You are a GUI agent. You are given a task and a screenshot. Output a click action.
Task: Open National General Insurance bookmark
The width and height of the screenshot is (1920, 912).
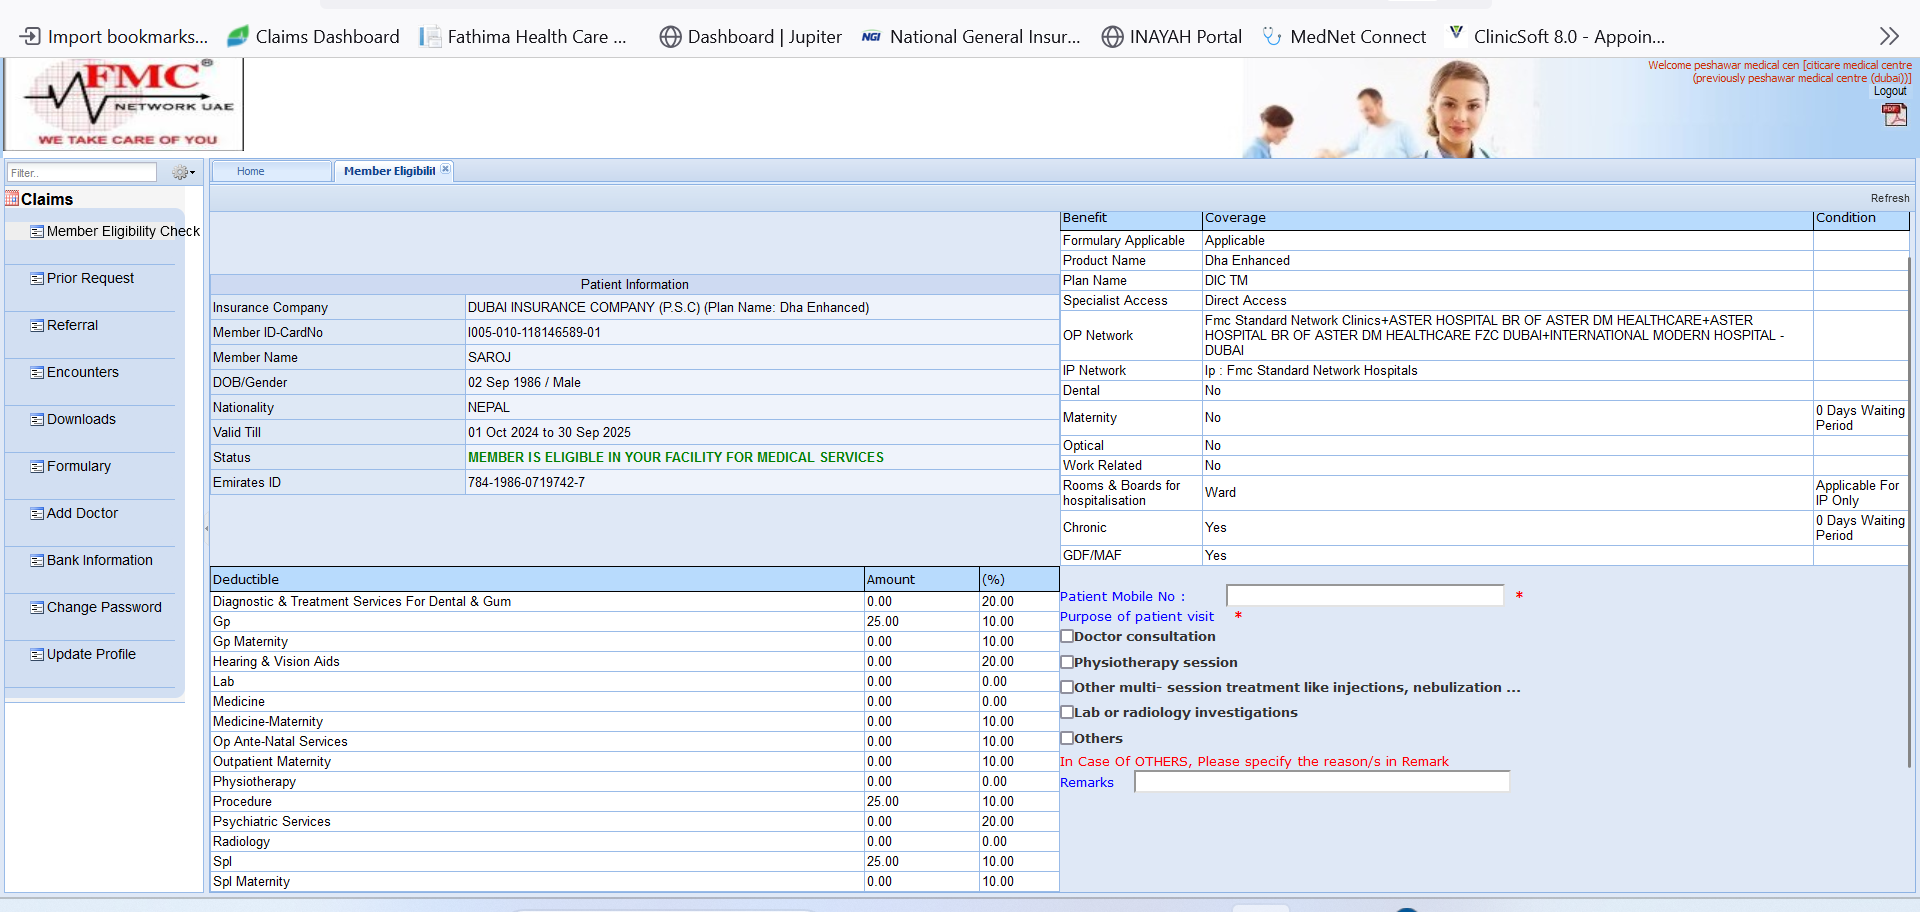point(971,37)
